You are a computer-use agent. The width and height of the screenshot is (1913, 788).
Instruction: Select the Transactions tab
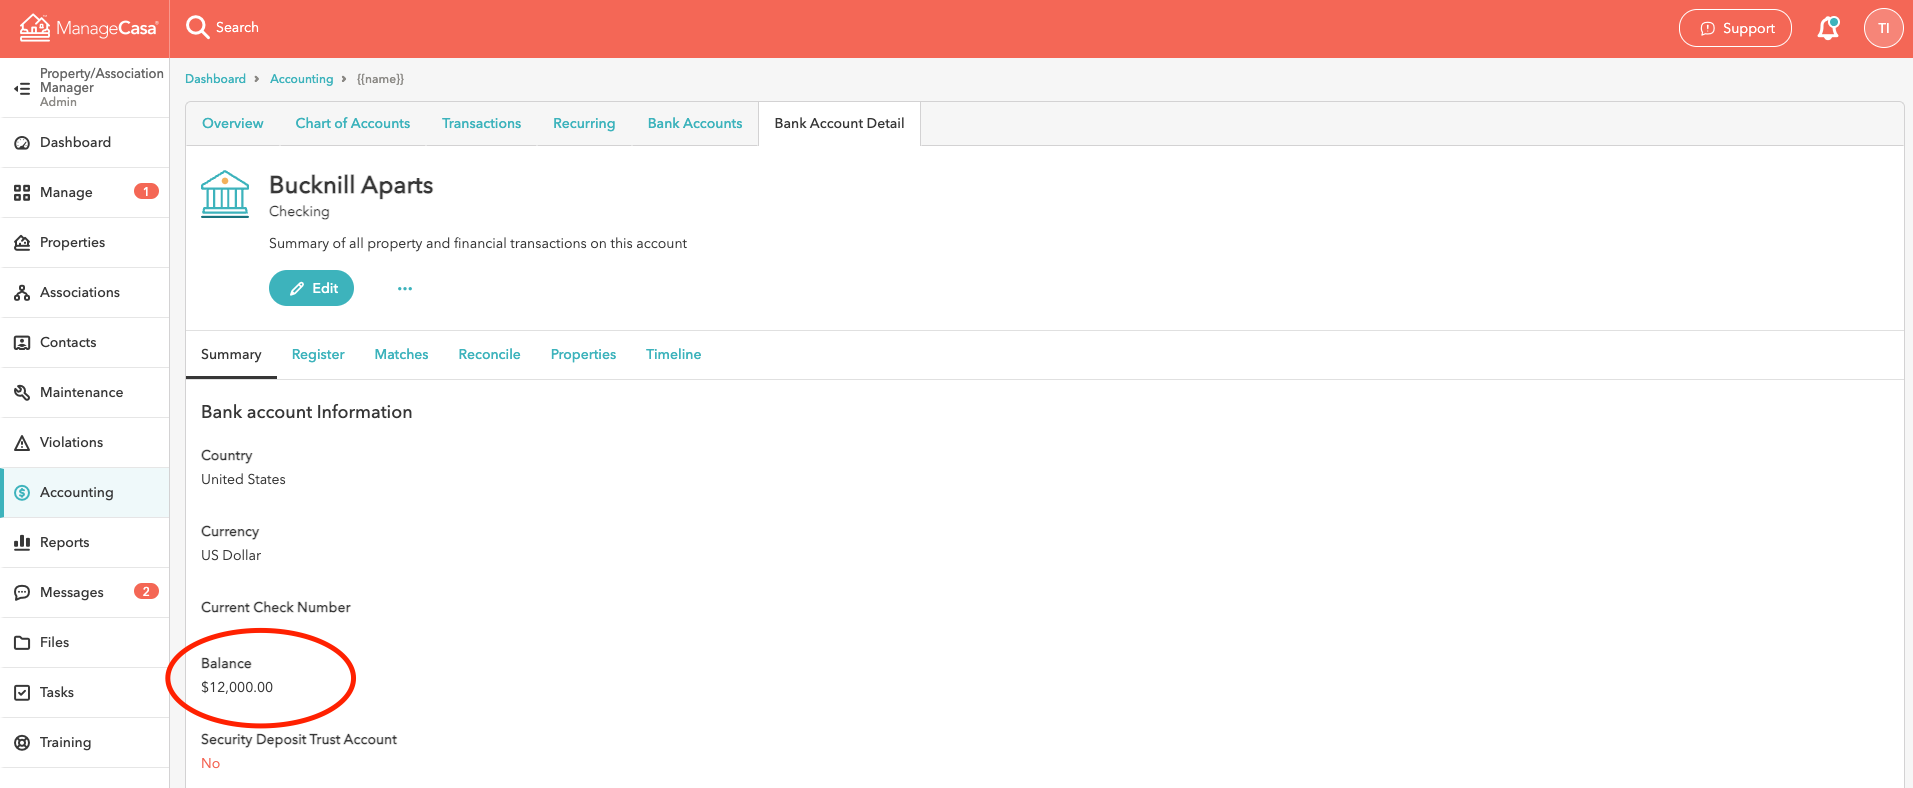[481, 123]
